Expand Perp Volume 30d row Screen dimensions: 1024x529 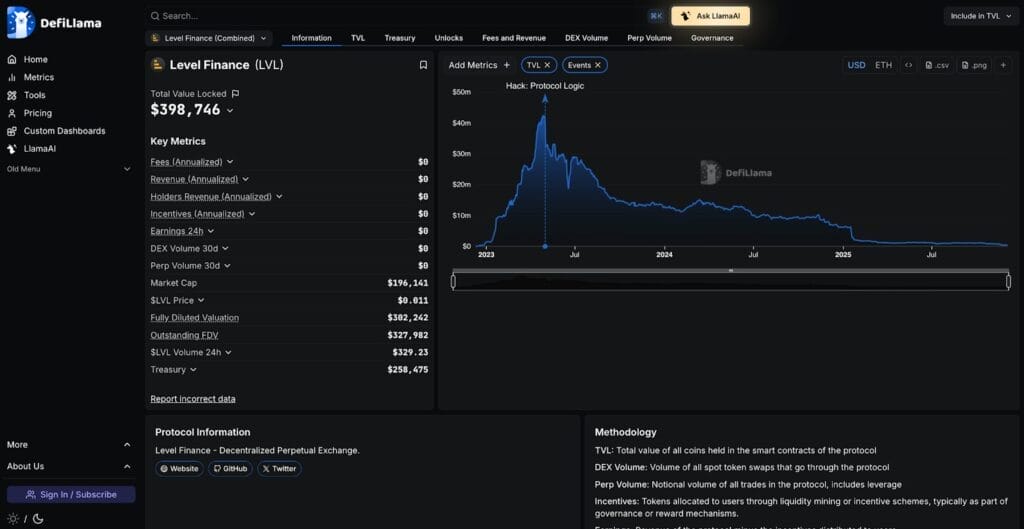coord(227,266)
